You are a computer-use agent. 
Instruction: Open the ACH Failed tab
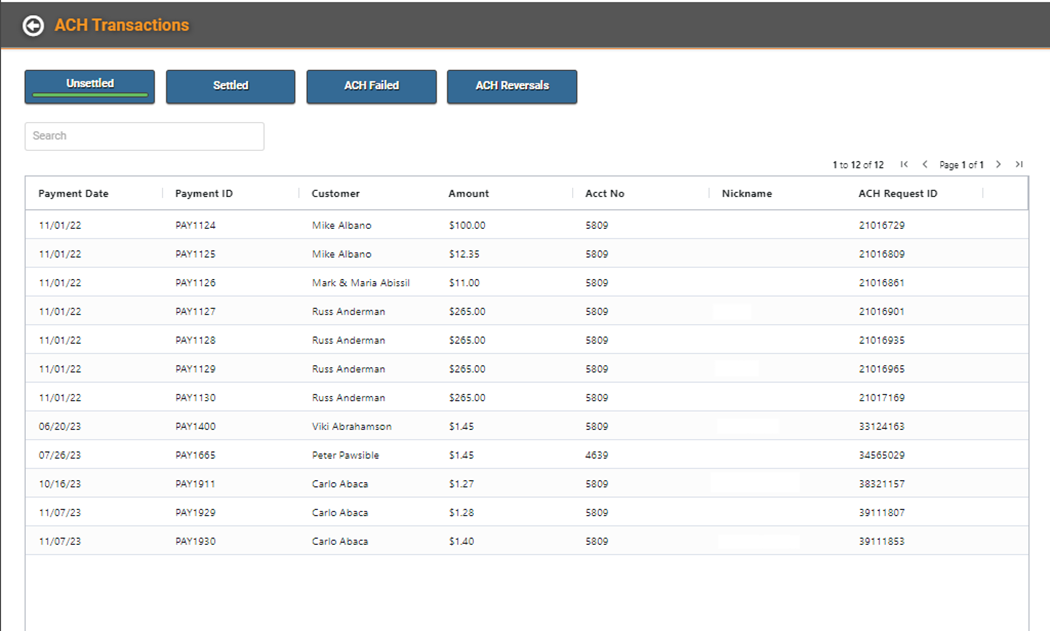point(371,86)
